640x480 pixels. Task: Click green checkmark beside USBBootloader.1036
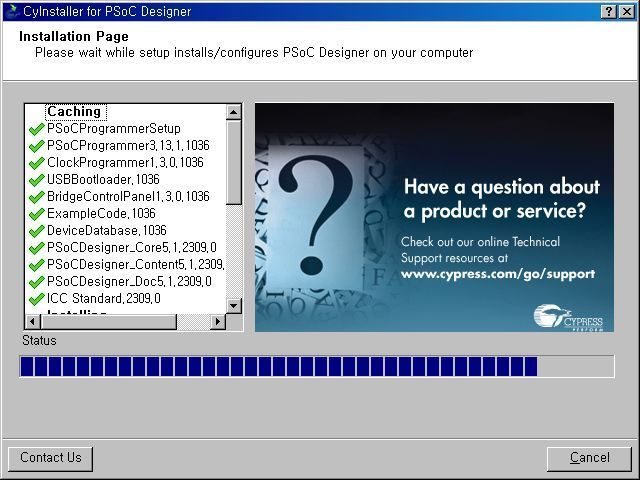(37, 180)
